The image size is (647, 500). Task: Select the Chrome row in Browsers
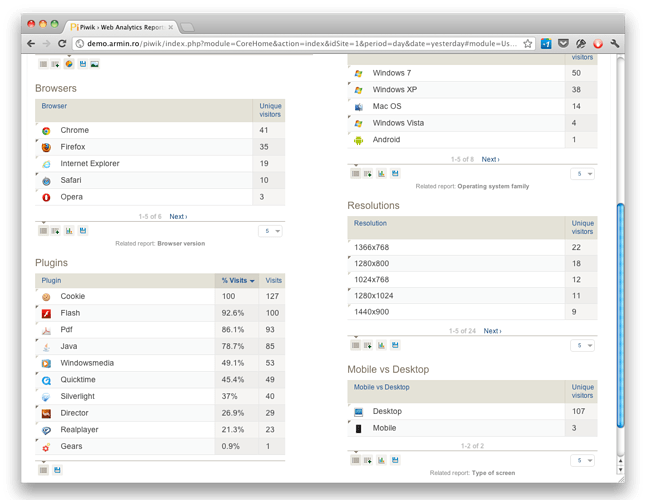click(x=160, y=130)
